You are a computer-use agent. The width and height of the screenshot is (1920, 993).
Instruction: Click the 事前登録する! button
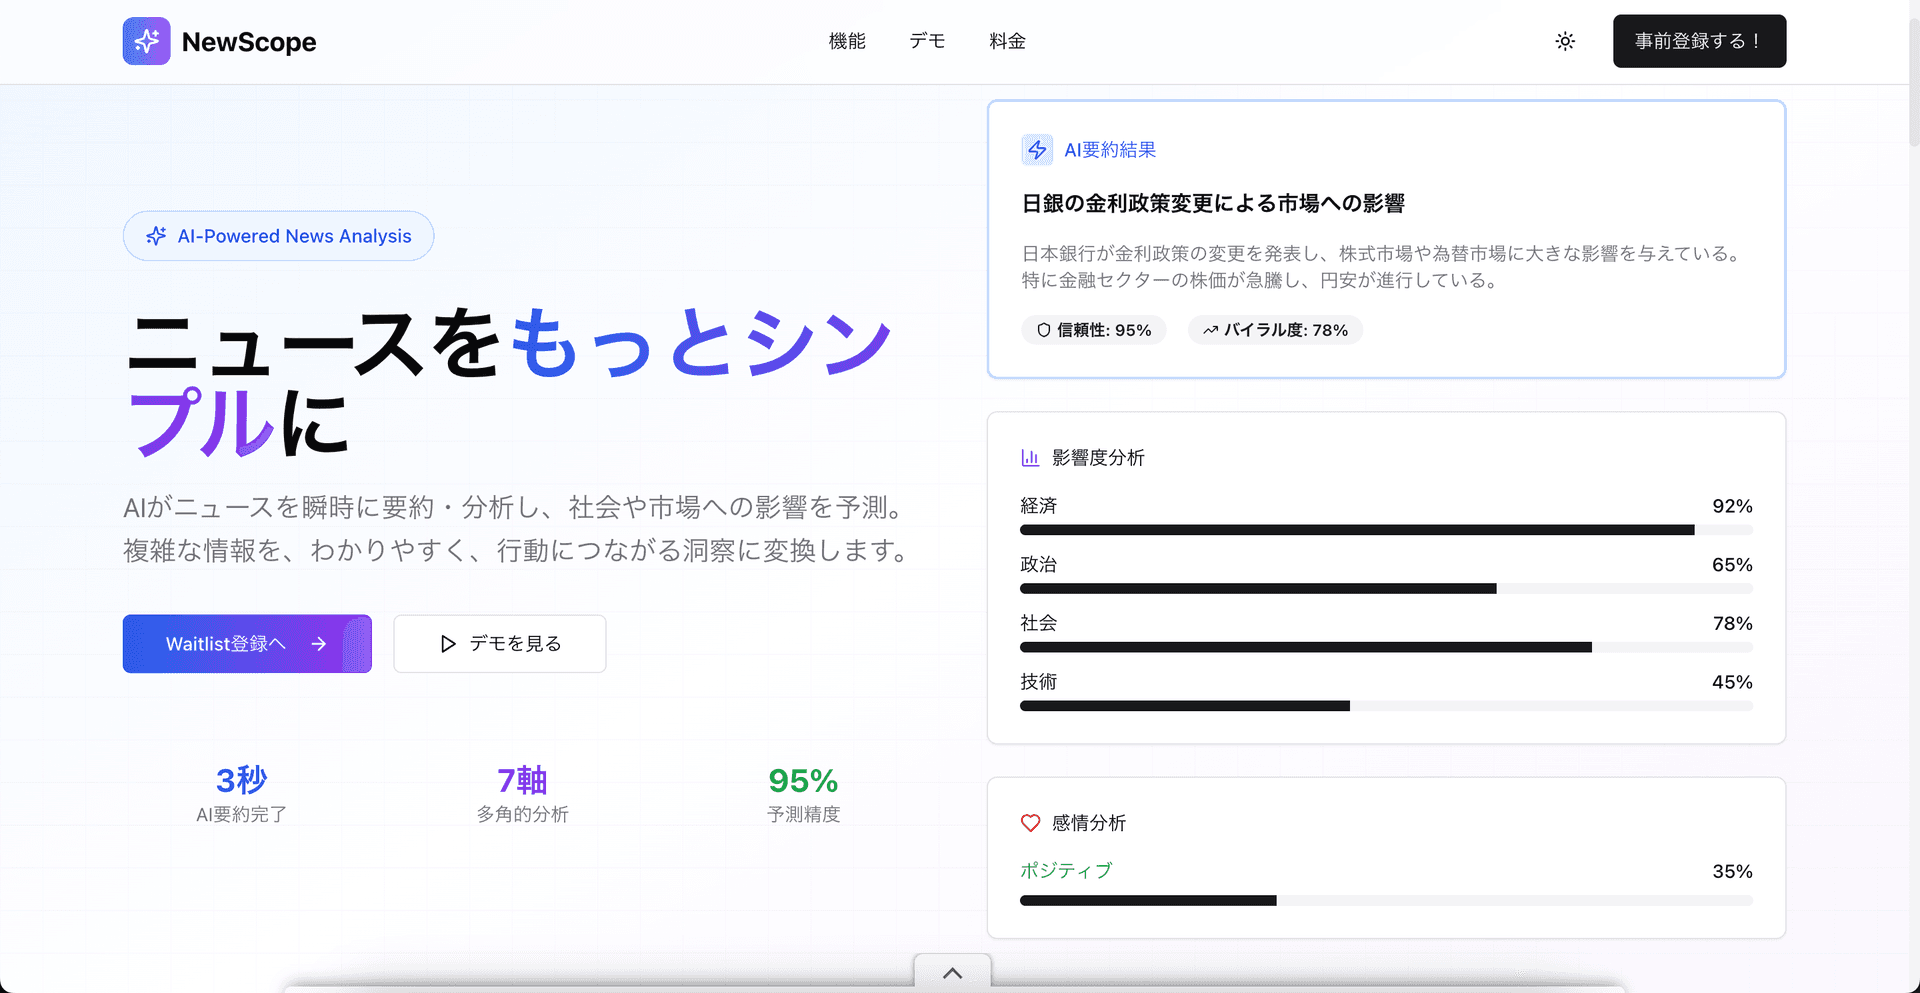pyautogui.click(x=1699, y=41)
